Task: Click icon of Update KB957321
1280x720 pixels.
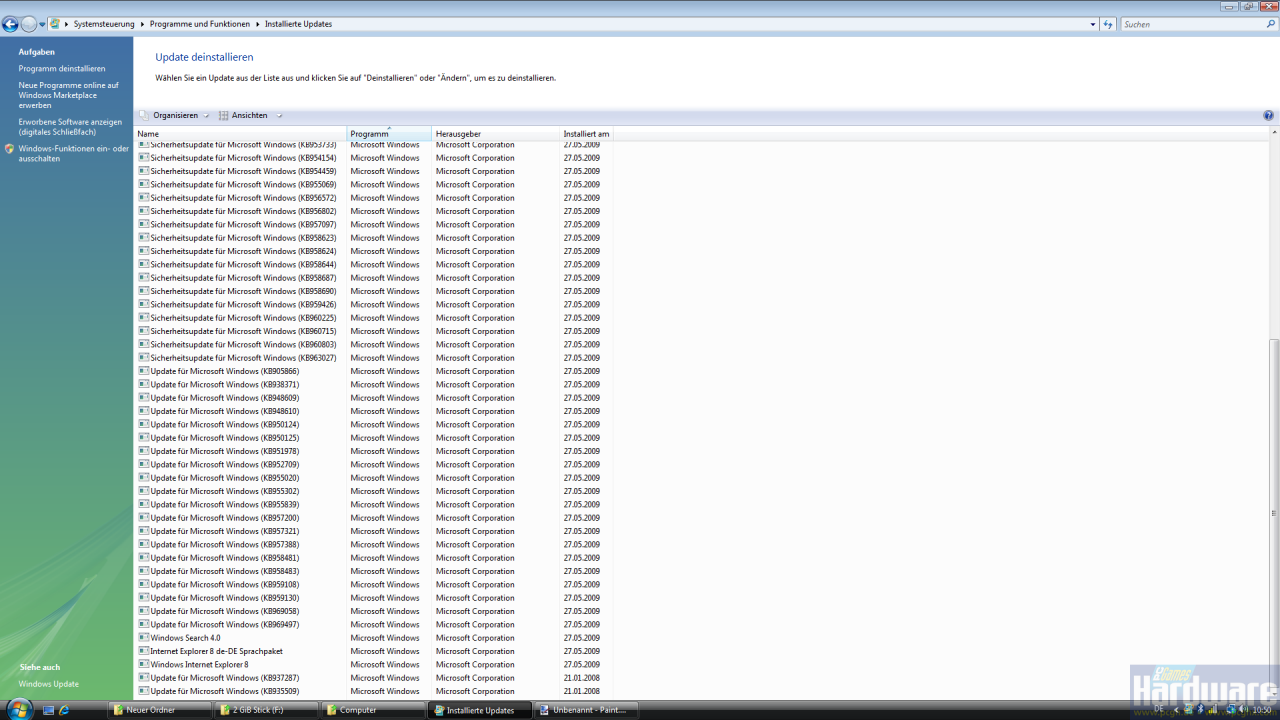Action: pyautogui.click(x=143, y=531)
